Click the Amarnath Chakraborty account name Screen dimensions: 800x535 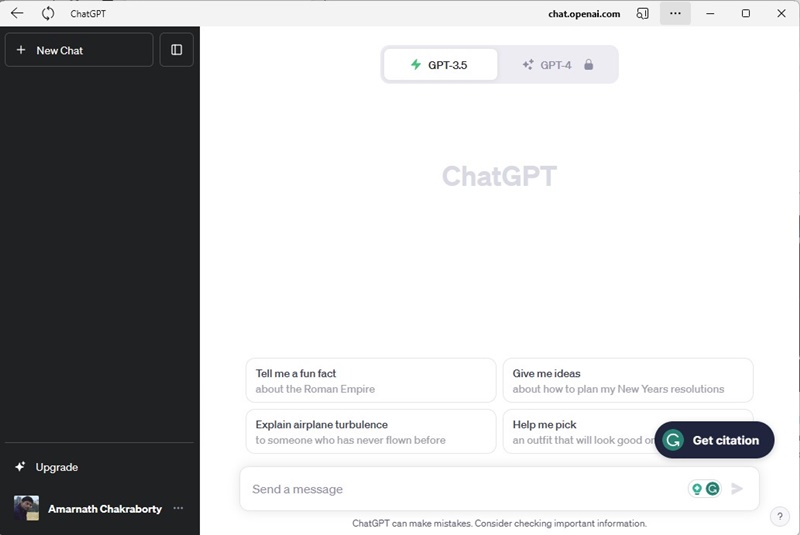105,508
